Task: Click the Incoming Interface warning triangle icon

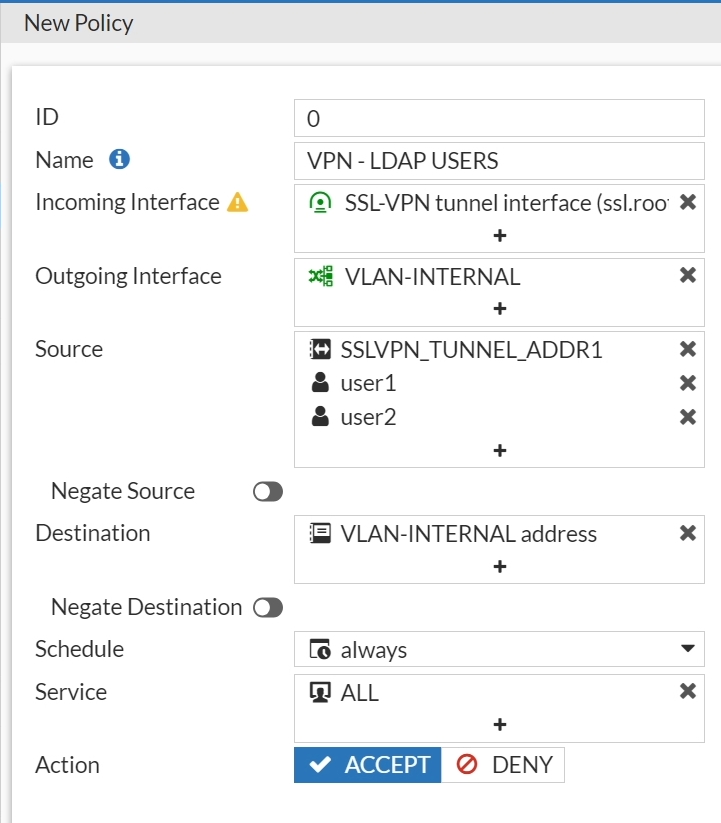Action: click(x=237, y=202)
